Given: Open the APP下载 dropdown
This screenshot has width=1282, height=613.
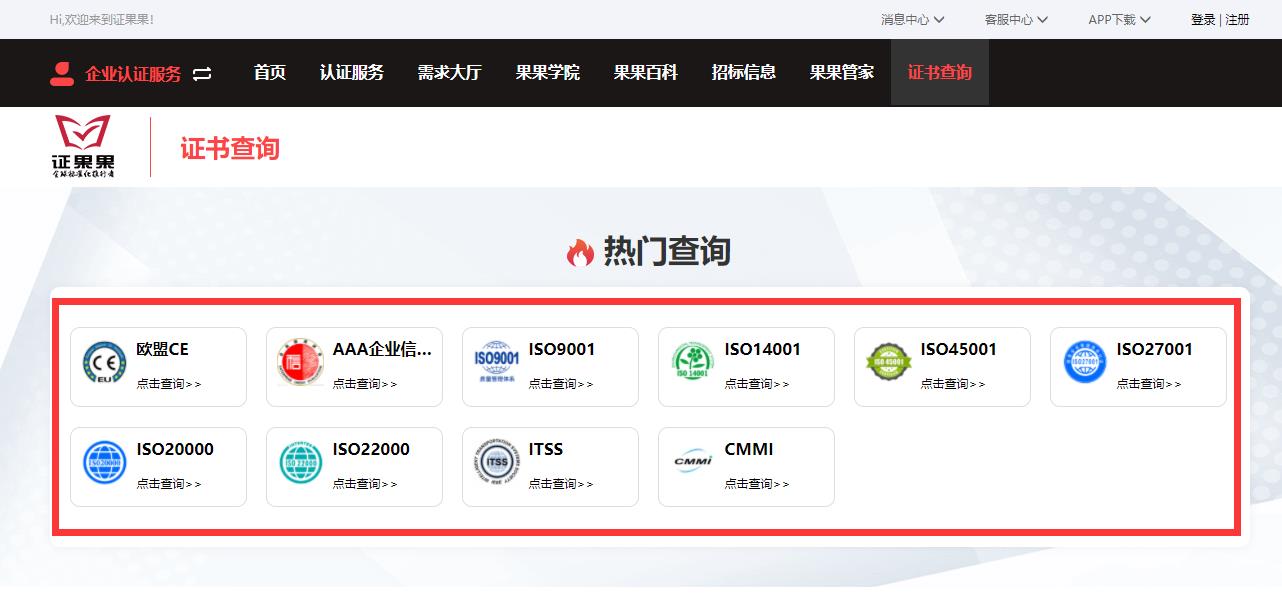Looking at the screenshot, I should 1119,20.
